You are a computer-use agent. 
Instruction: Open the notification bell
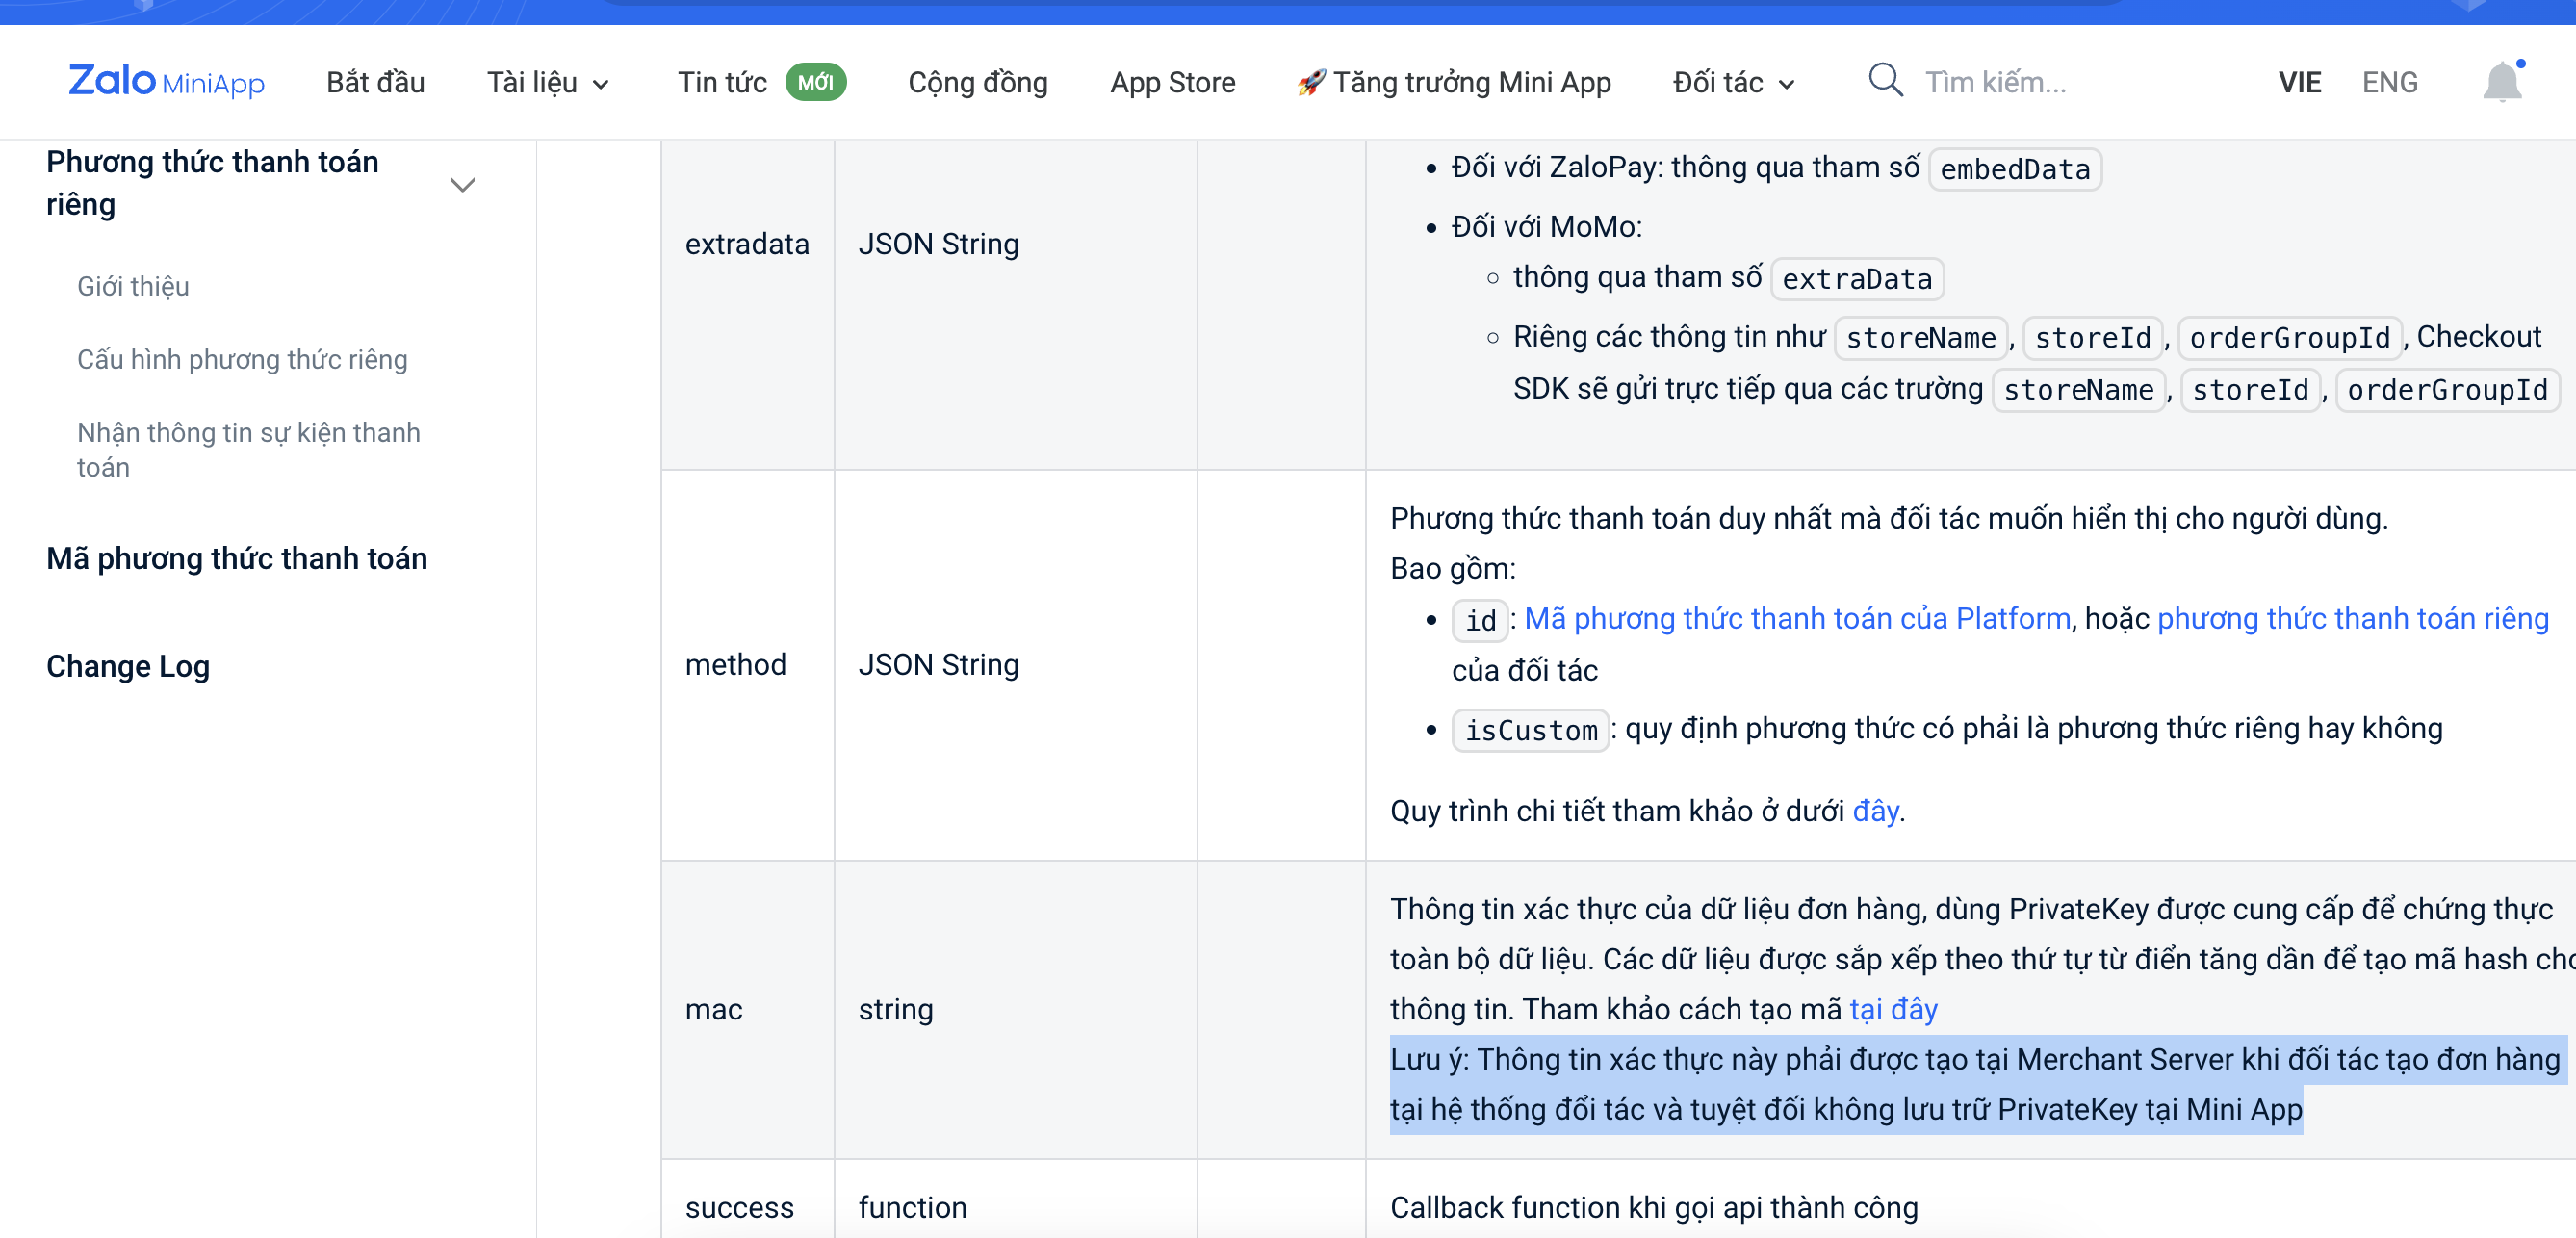[x=2502, y=82]
